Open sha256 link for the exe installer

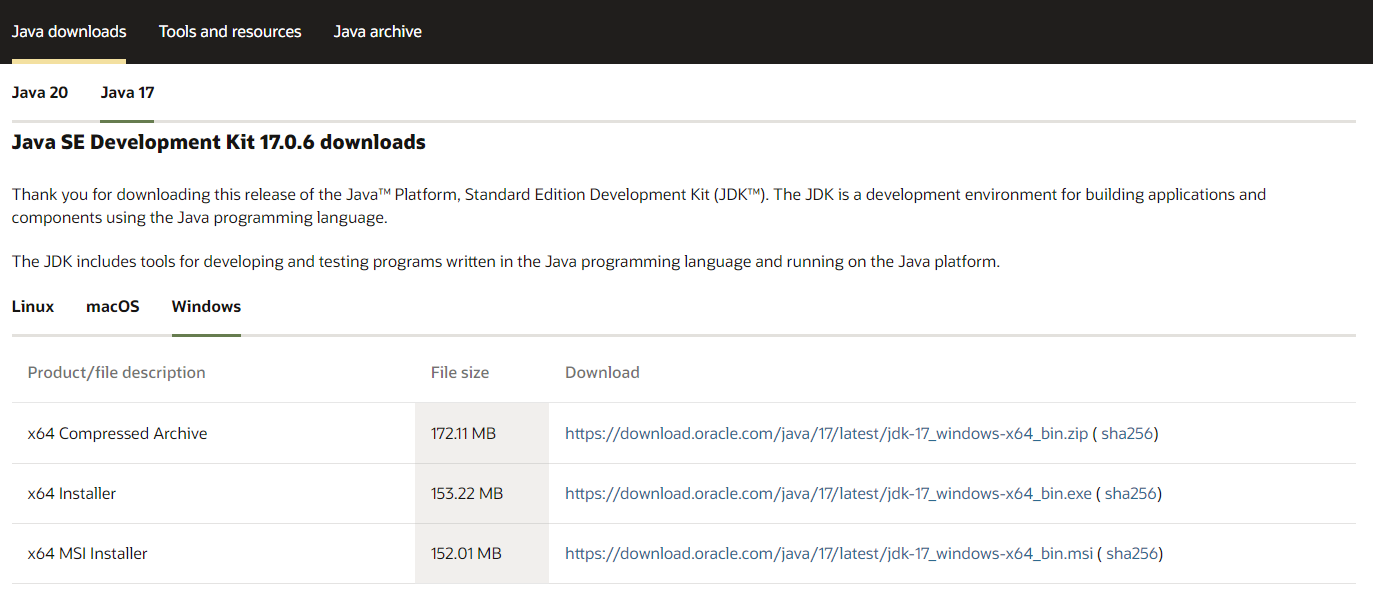click(x=1131, y=494)
